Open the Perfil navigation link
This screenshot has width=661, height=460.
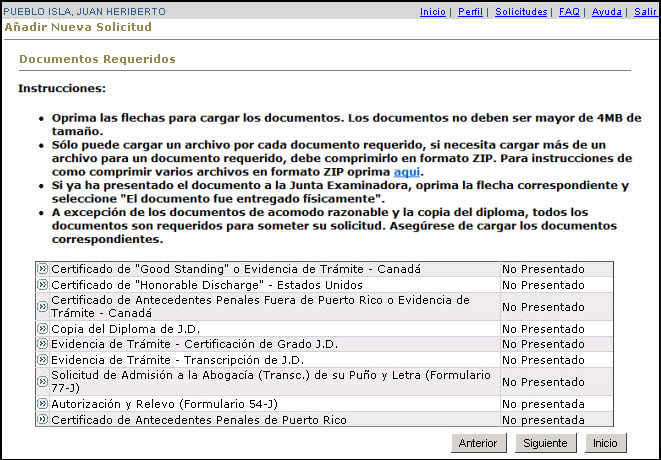471,12
